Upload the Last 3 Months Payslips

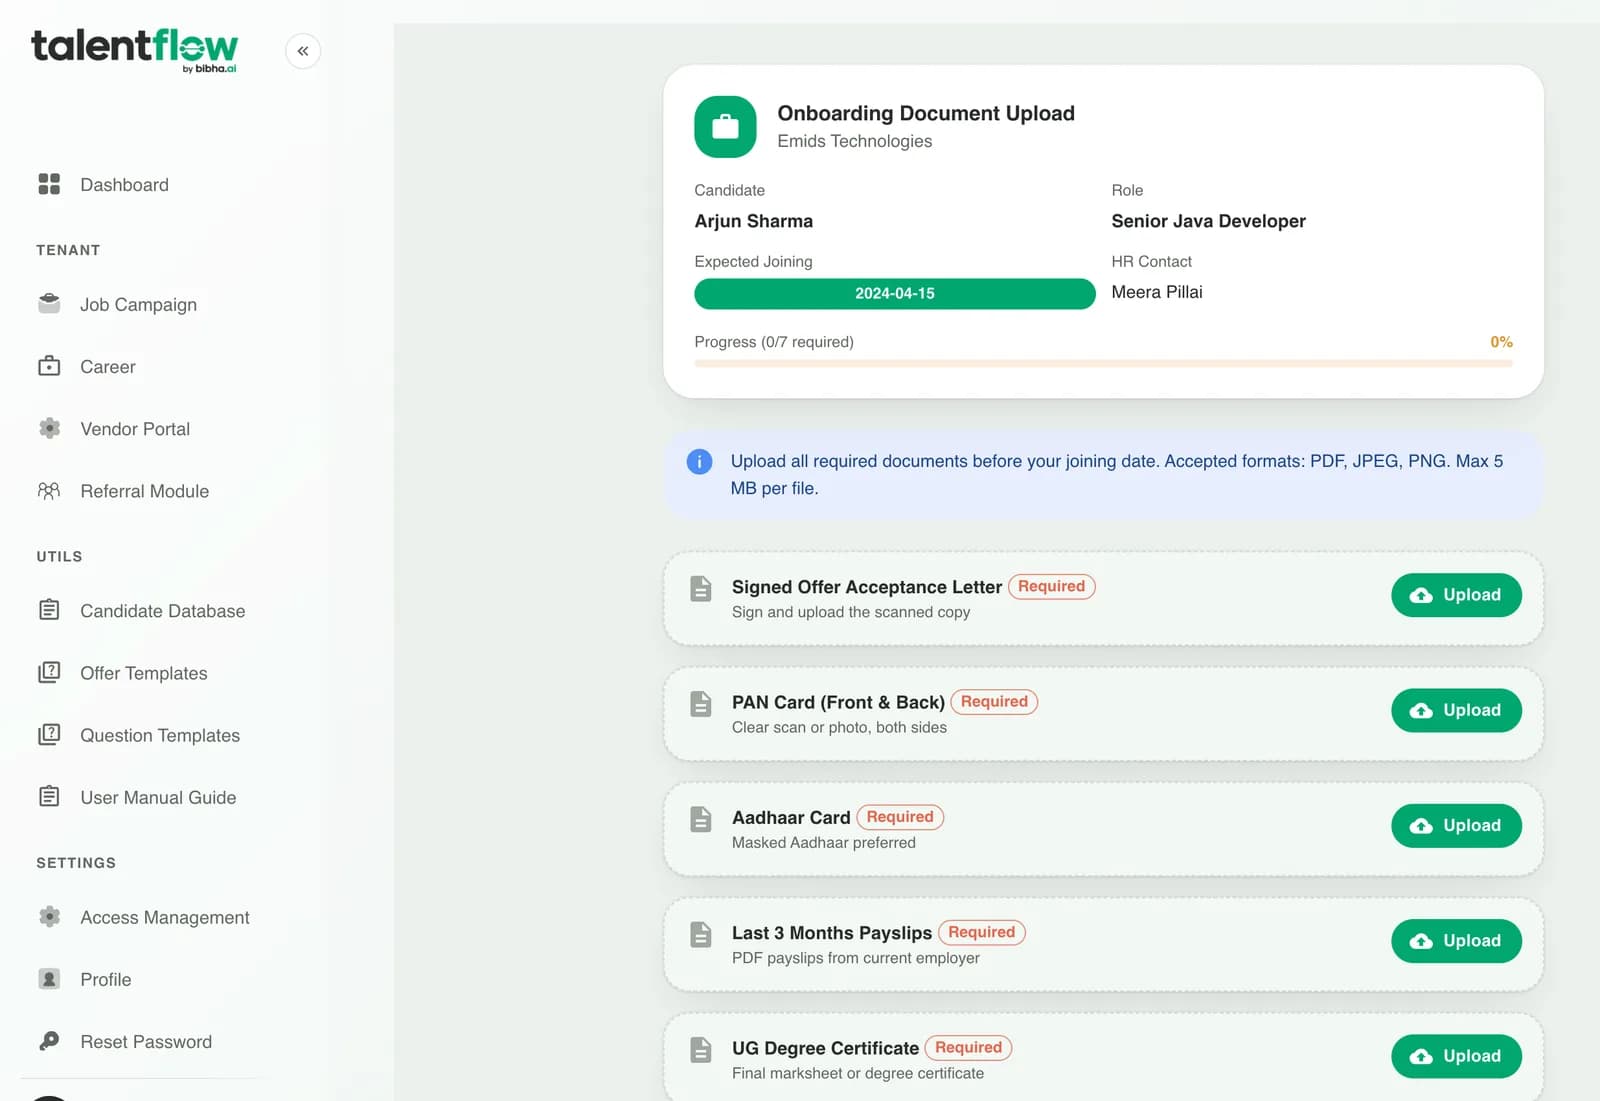(1456, 941)
